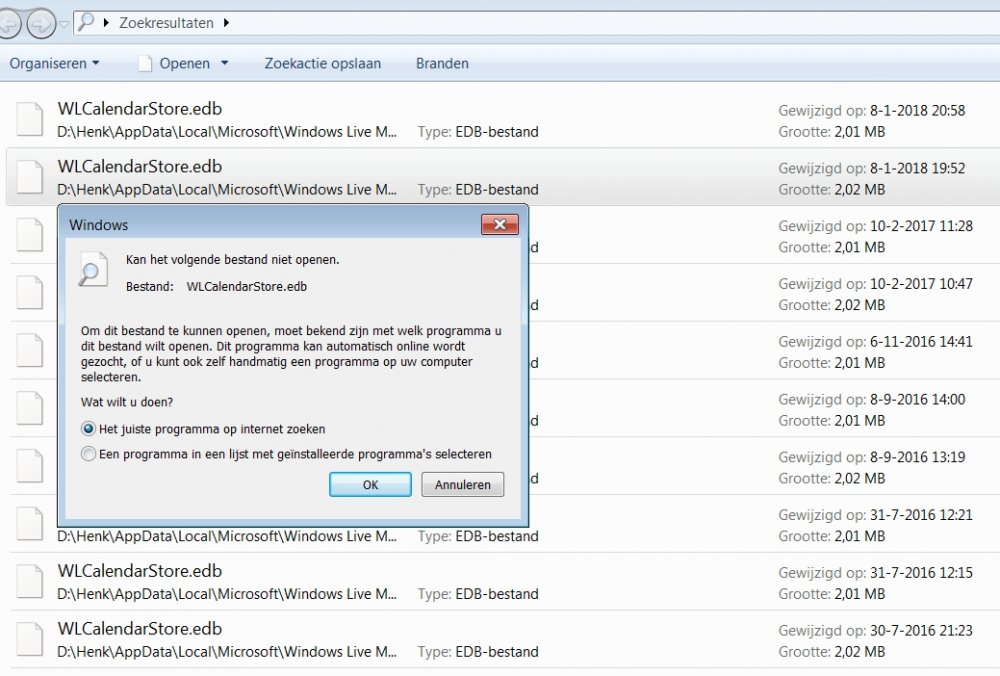
Task: Confirm with OK button in dialog
Action: pos(370,485)
